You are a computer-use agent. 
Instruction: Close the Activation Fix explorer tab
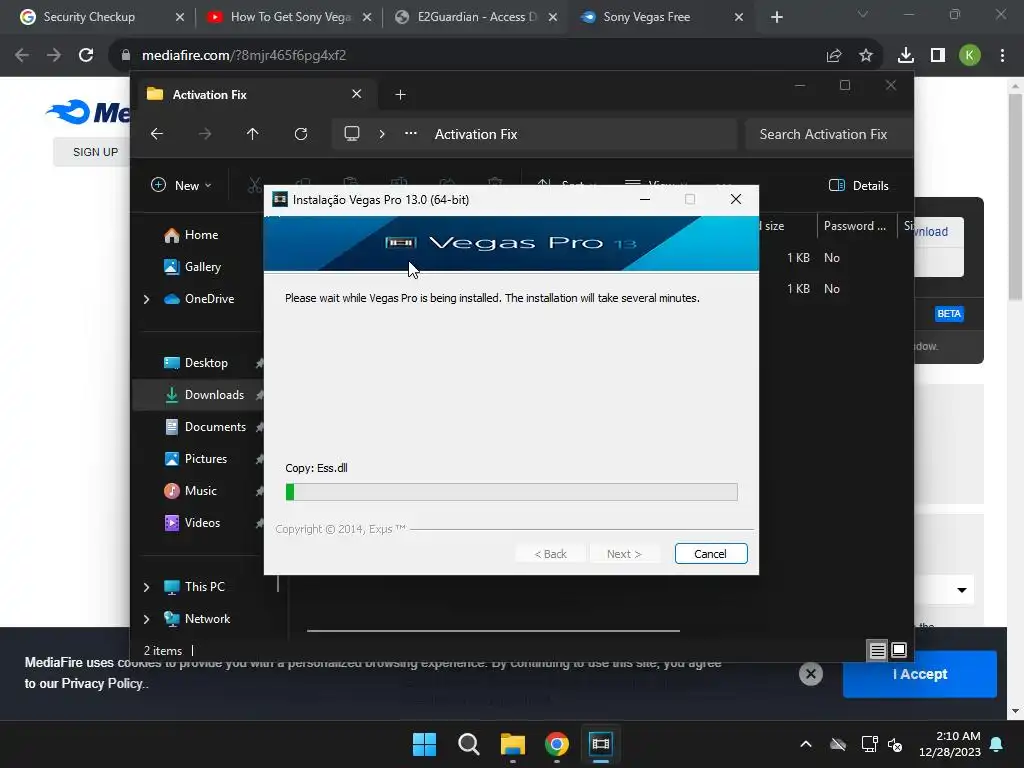coord(357,94)
